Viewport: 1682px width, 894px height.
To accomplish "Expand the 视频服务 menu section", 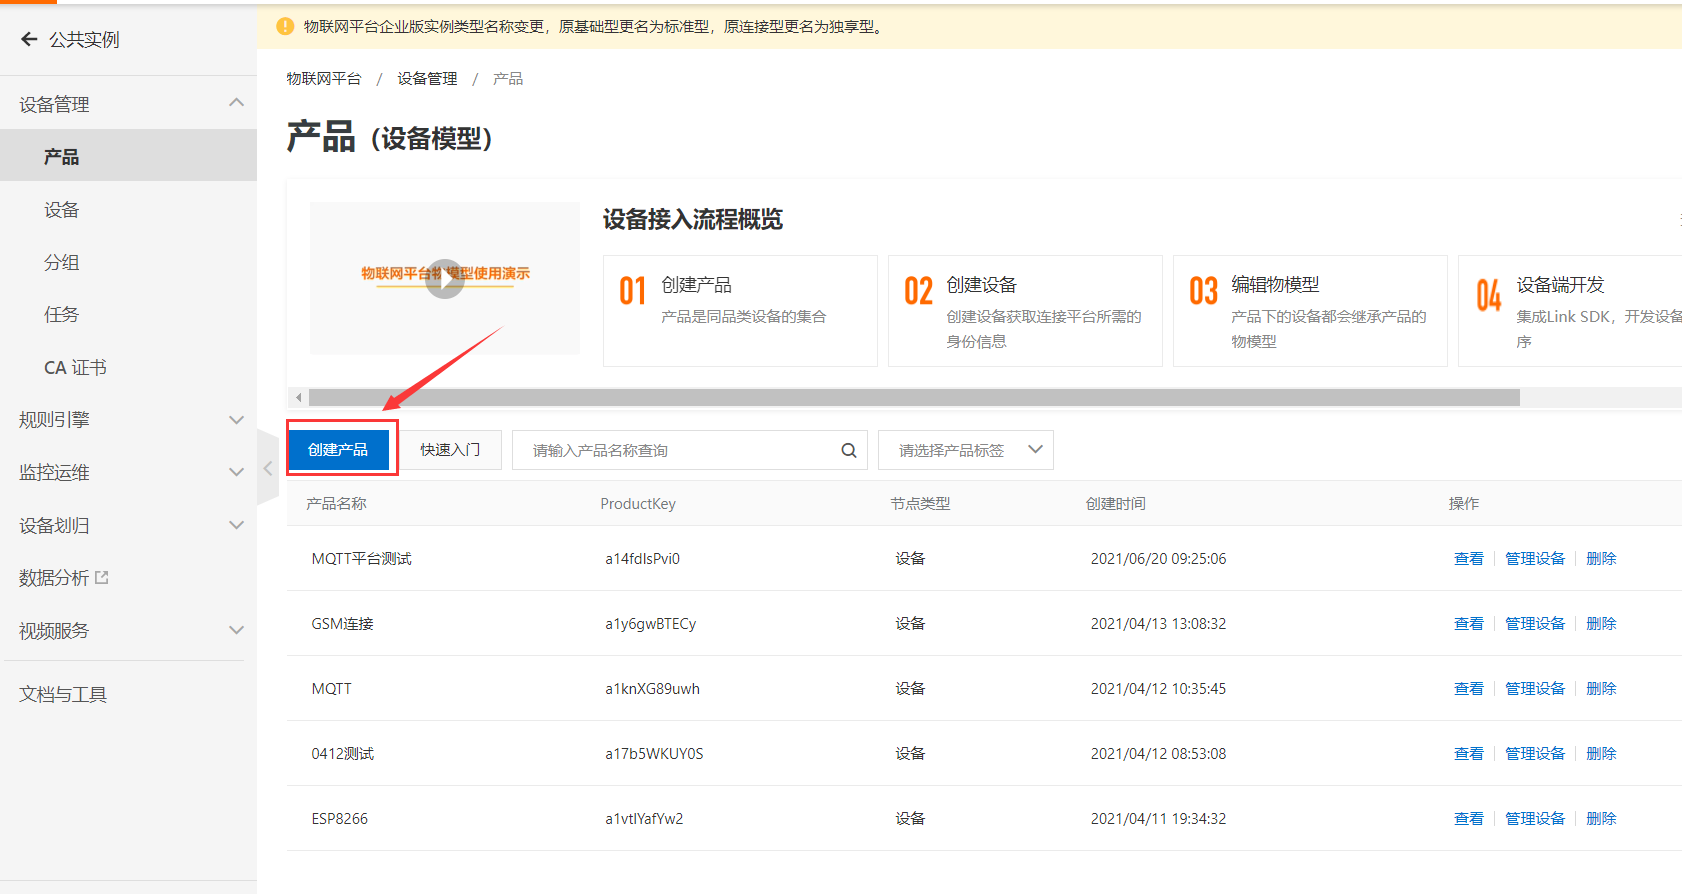I will [x=236, y=631].
